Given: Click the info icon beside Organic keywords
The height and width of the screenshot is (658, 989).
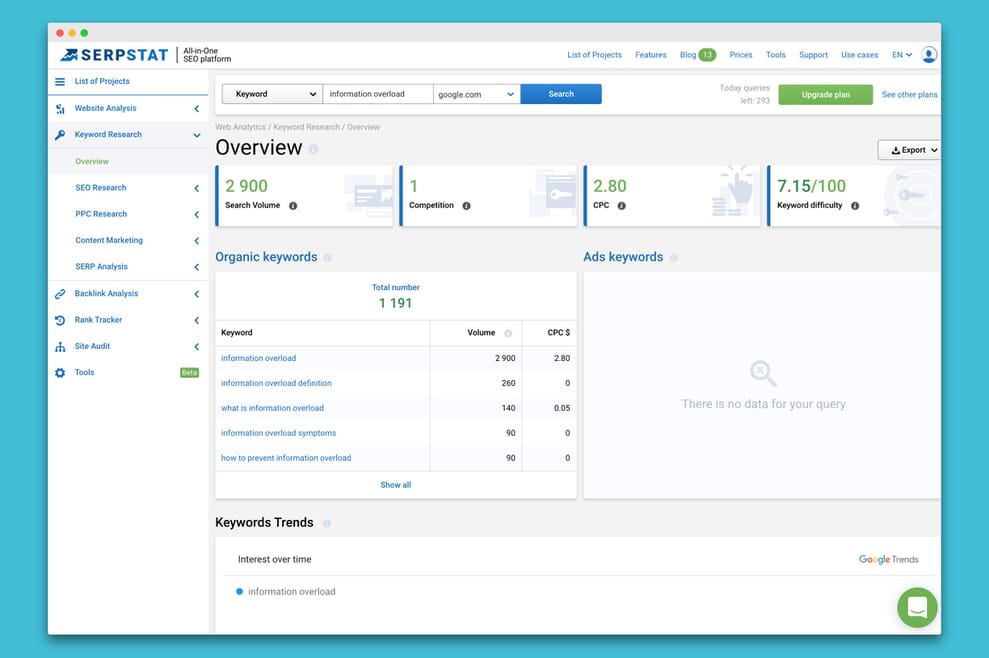Looking at the screenshot, I should pos(327,258).
